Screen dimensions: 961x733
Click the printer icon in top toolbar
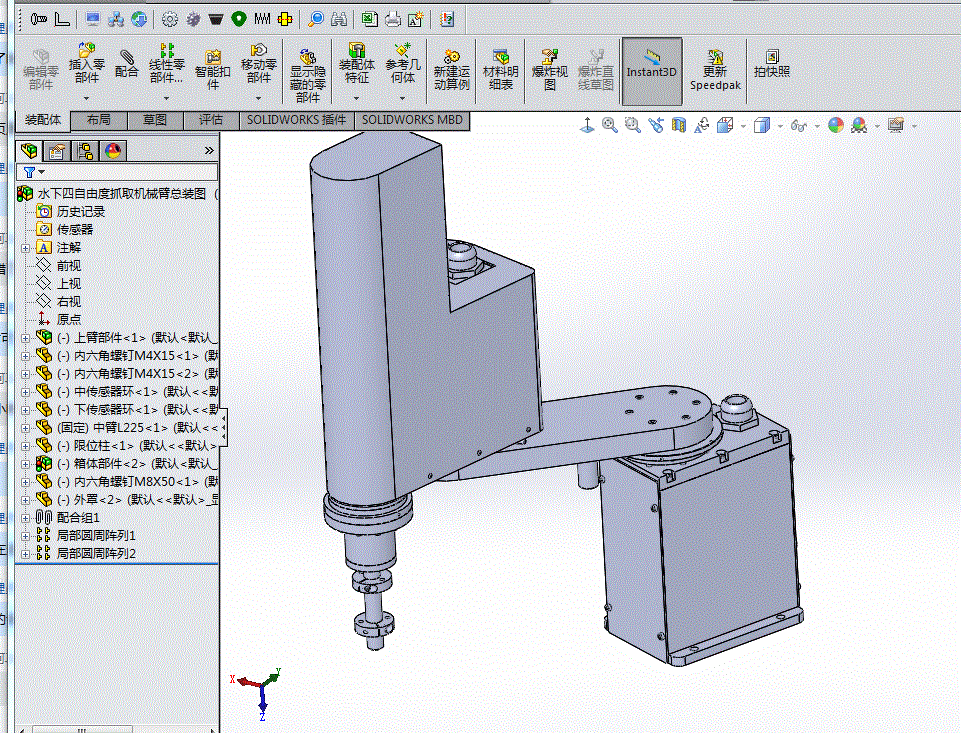coord(393,20)
